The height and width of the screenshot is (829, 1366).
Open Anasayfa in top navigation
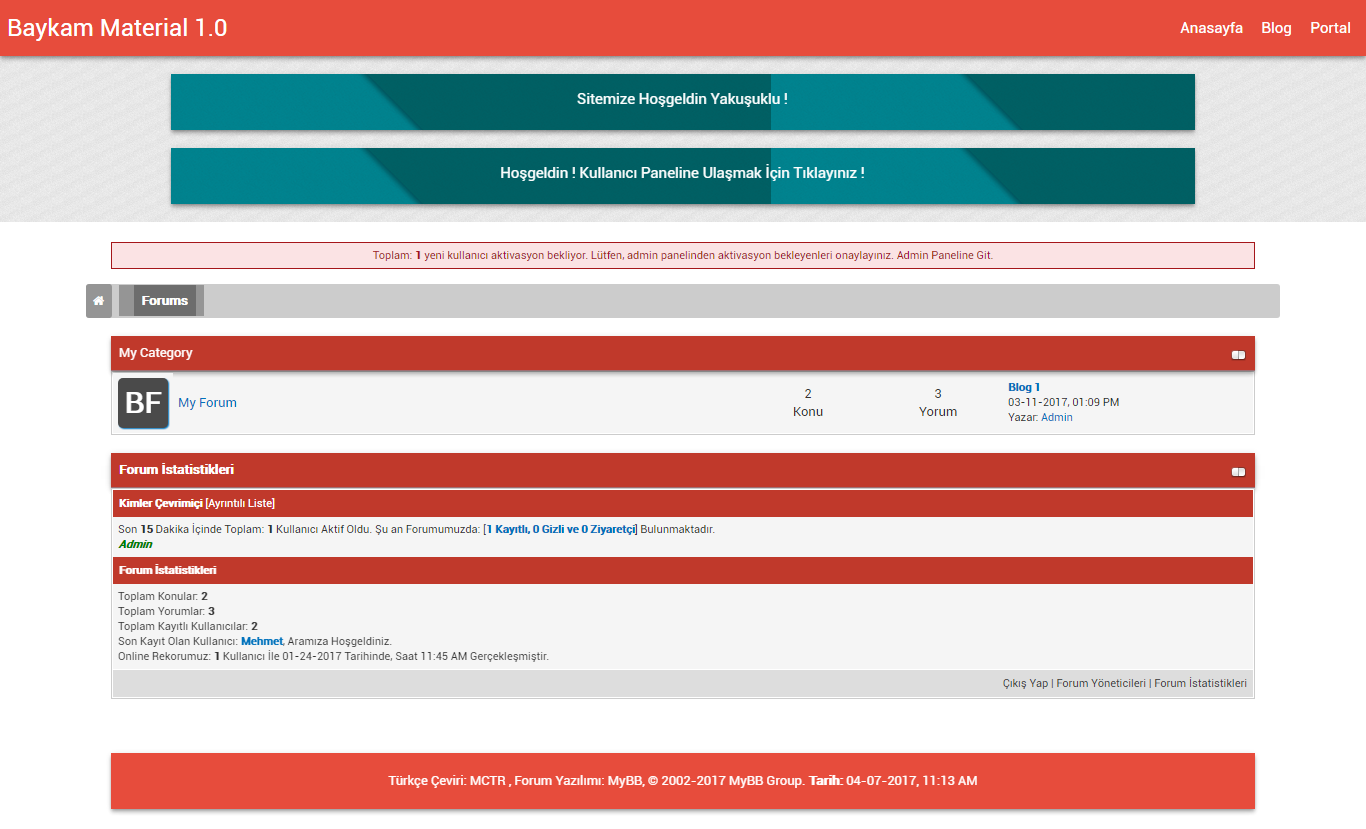click(x=1211, y=28)
